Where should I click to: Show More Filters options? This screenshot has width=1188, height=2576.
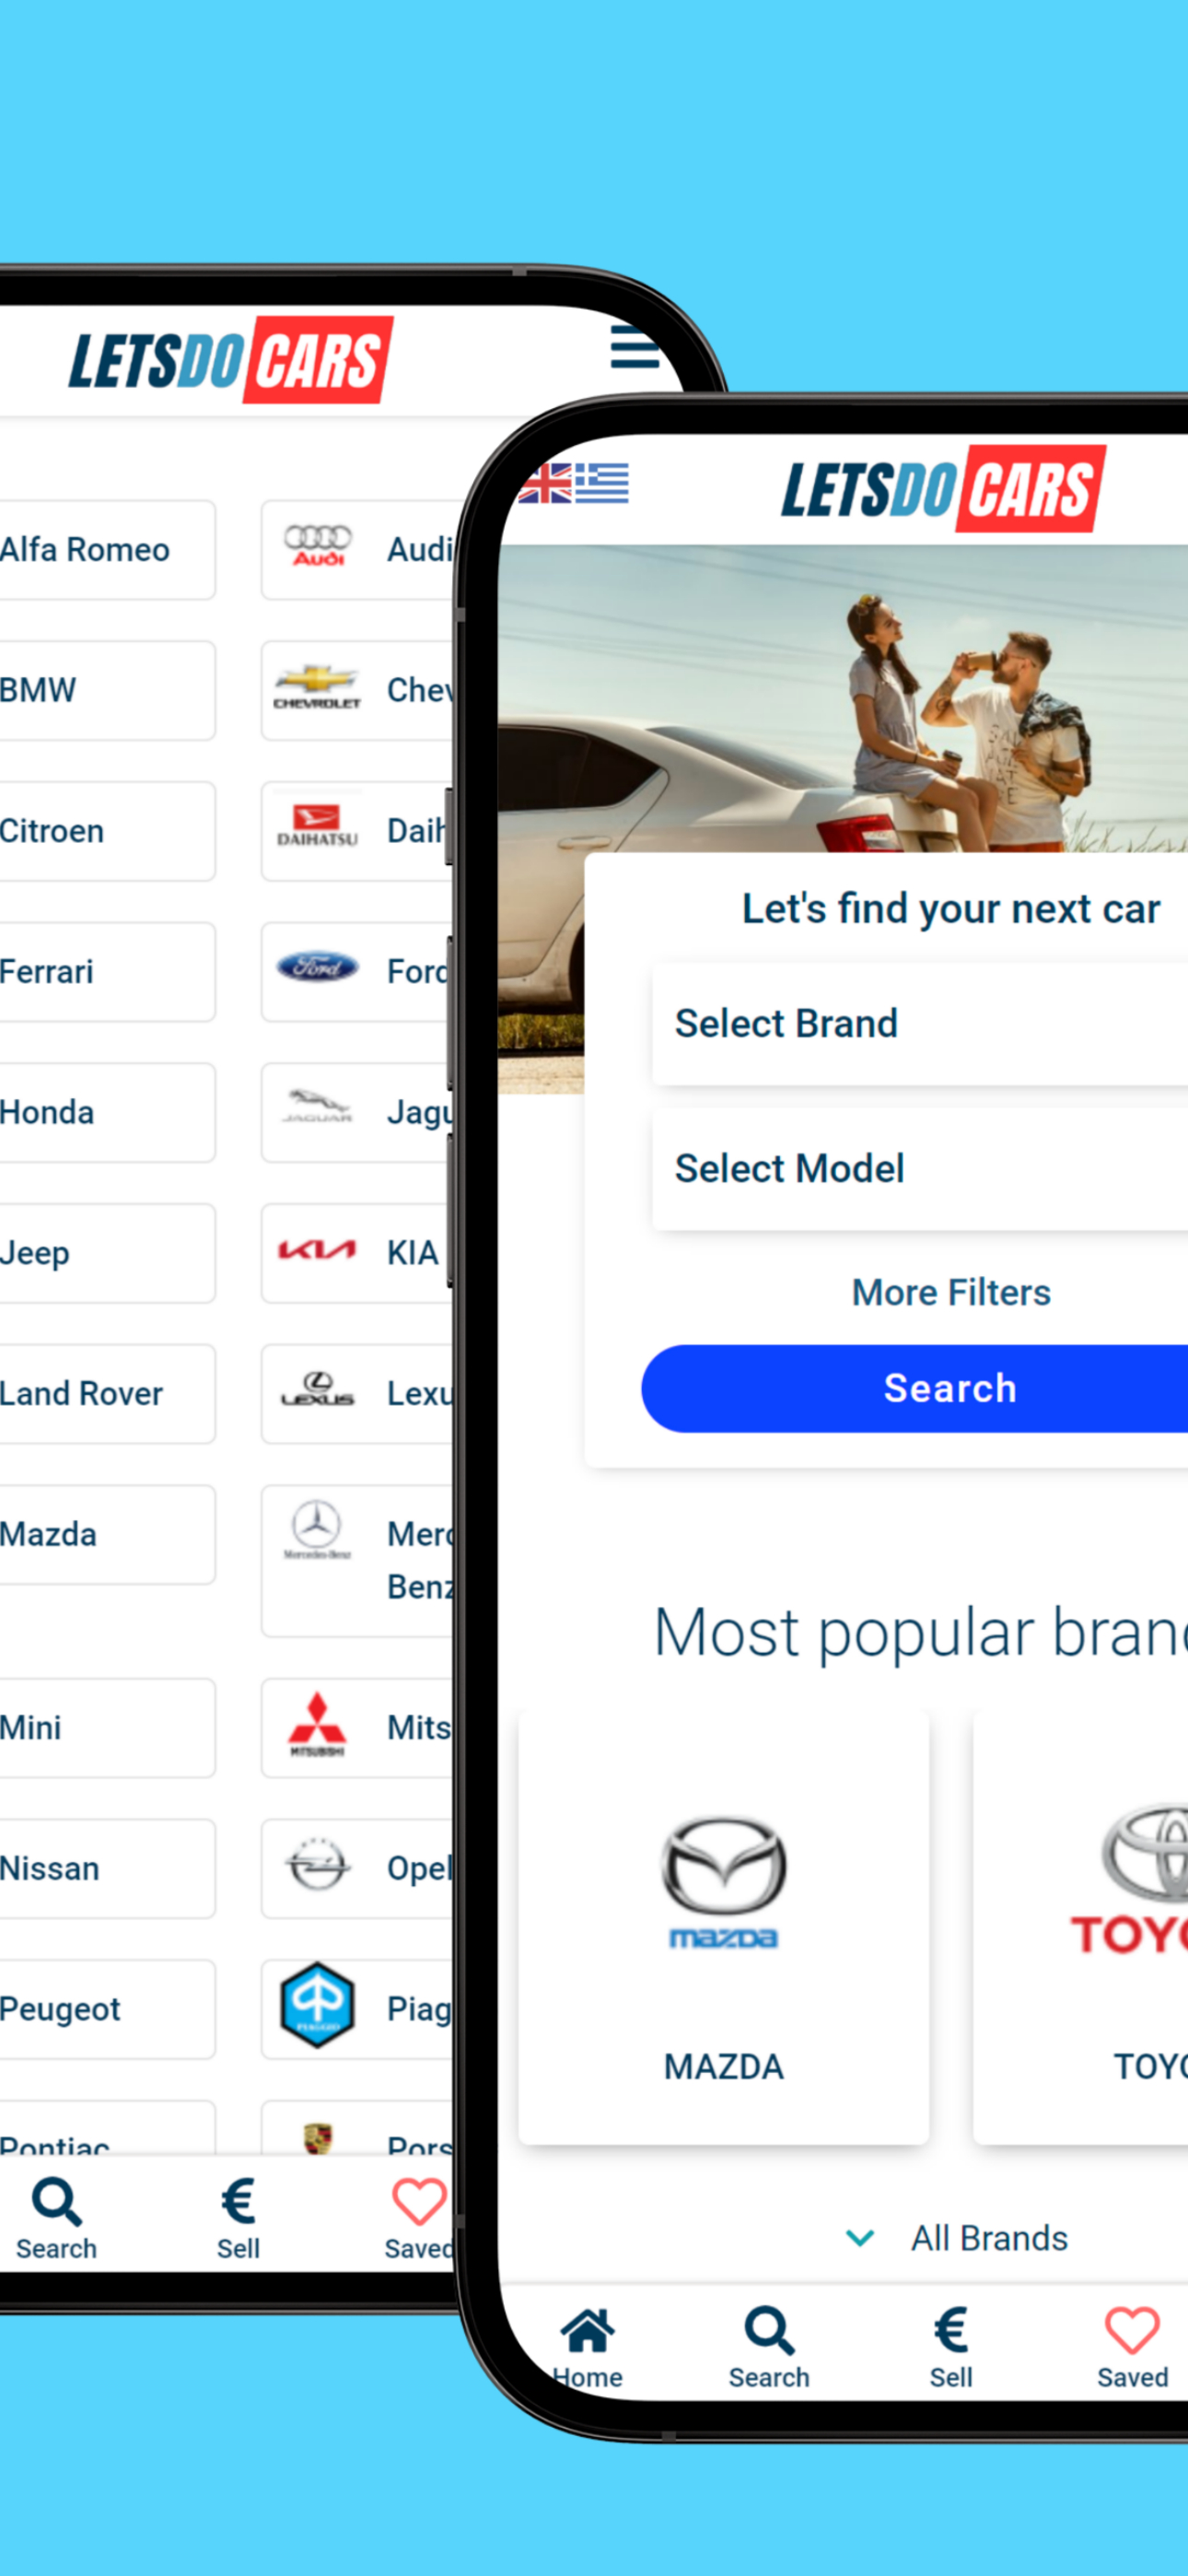pos(951,1292)
